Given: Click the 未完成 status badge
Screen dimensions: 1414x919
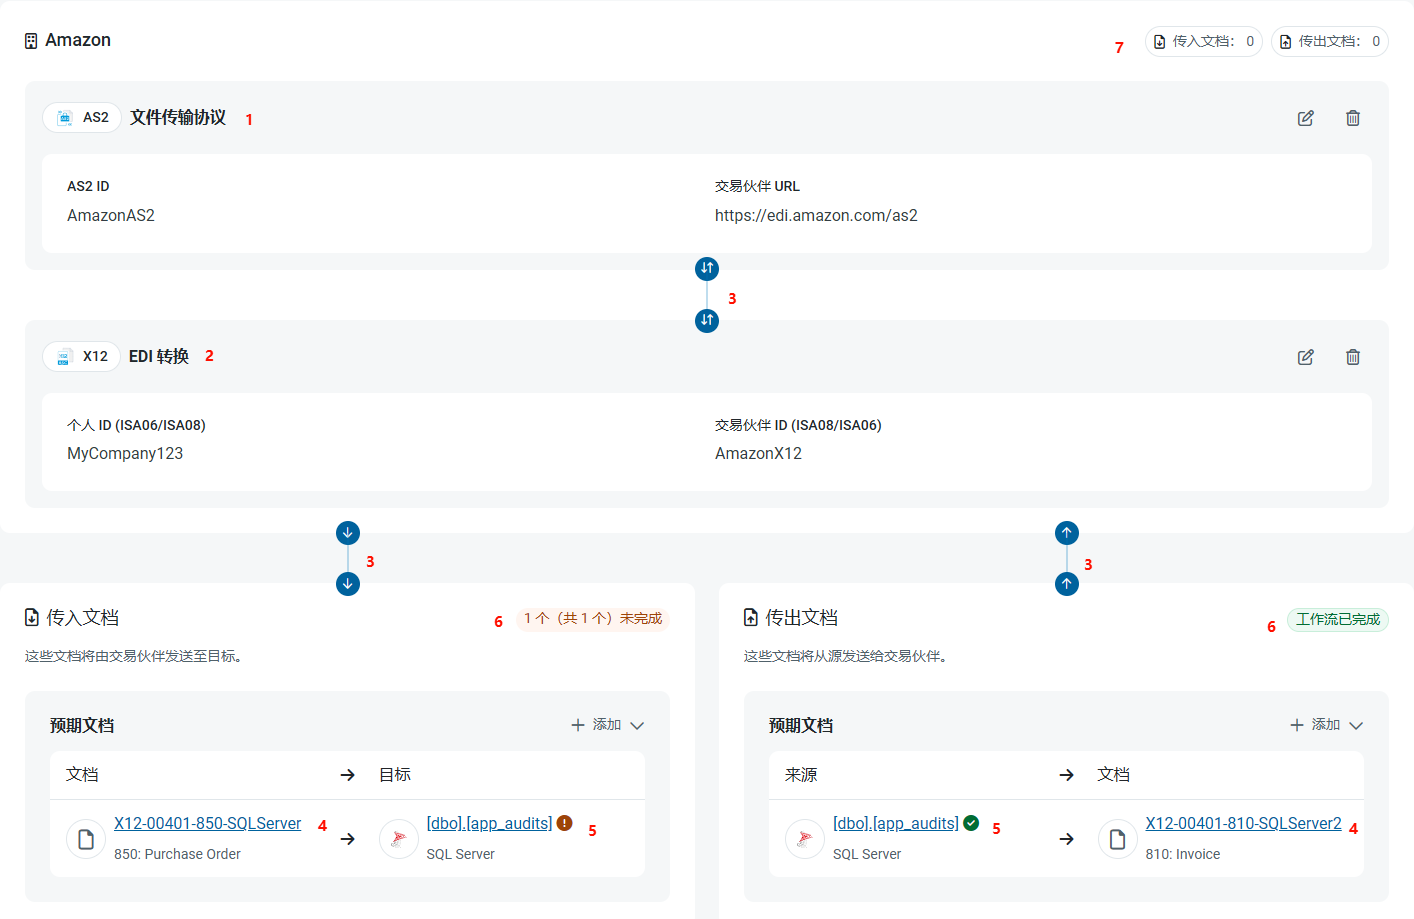Looking at the screenshot, I should (592, 618).
